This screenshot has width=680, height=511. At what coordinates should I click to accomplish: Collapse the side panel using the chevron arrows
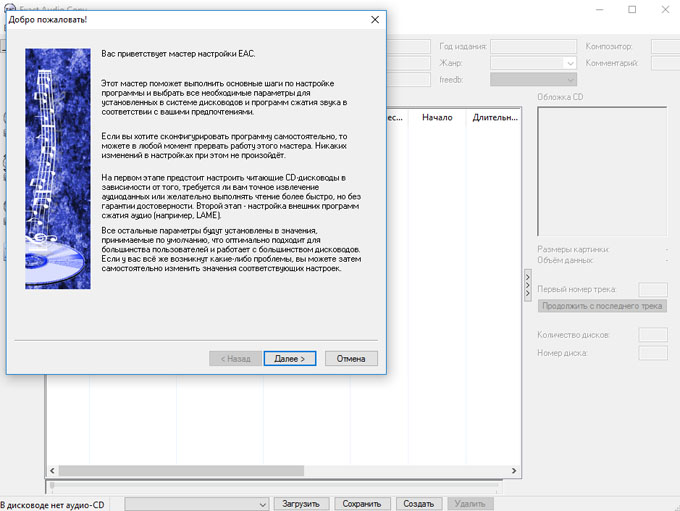click(x=528, y=283)
